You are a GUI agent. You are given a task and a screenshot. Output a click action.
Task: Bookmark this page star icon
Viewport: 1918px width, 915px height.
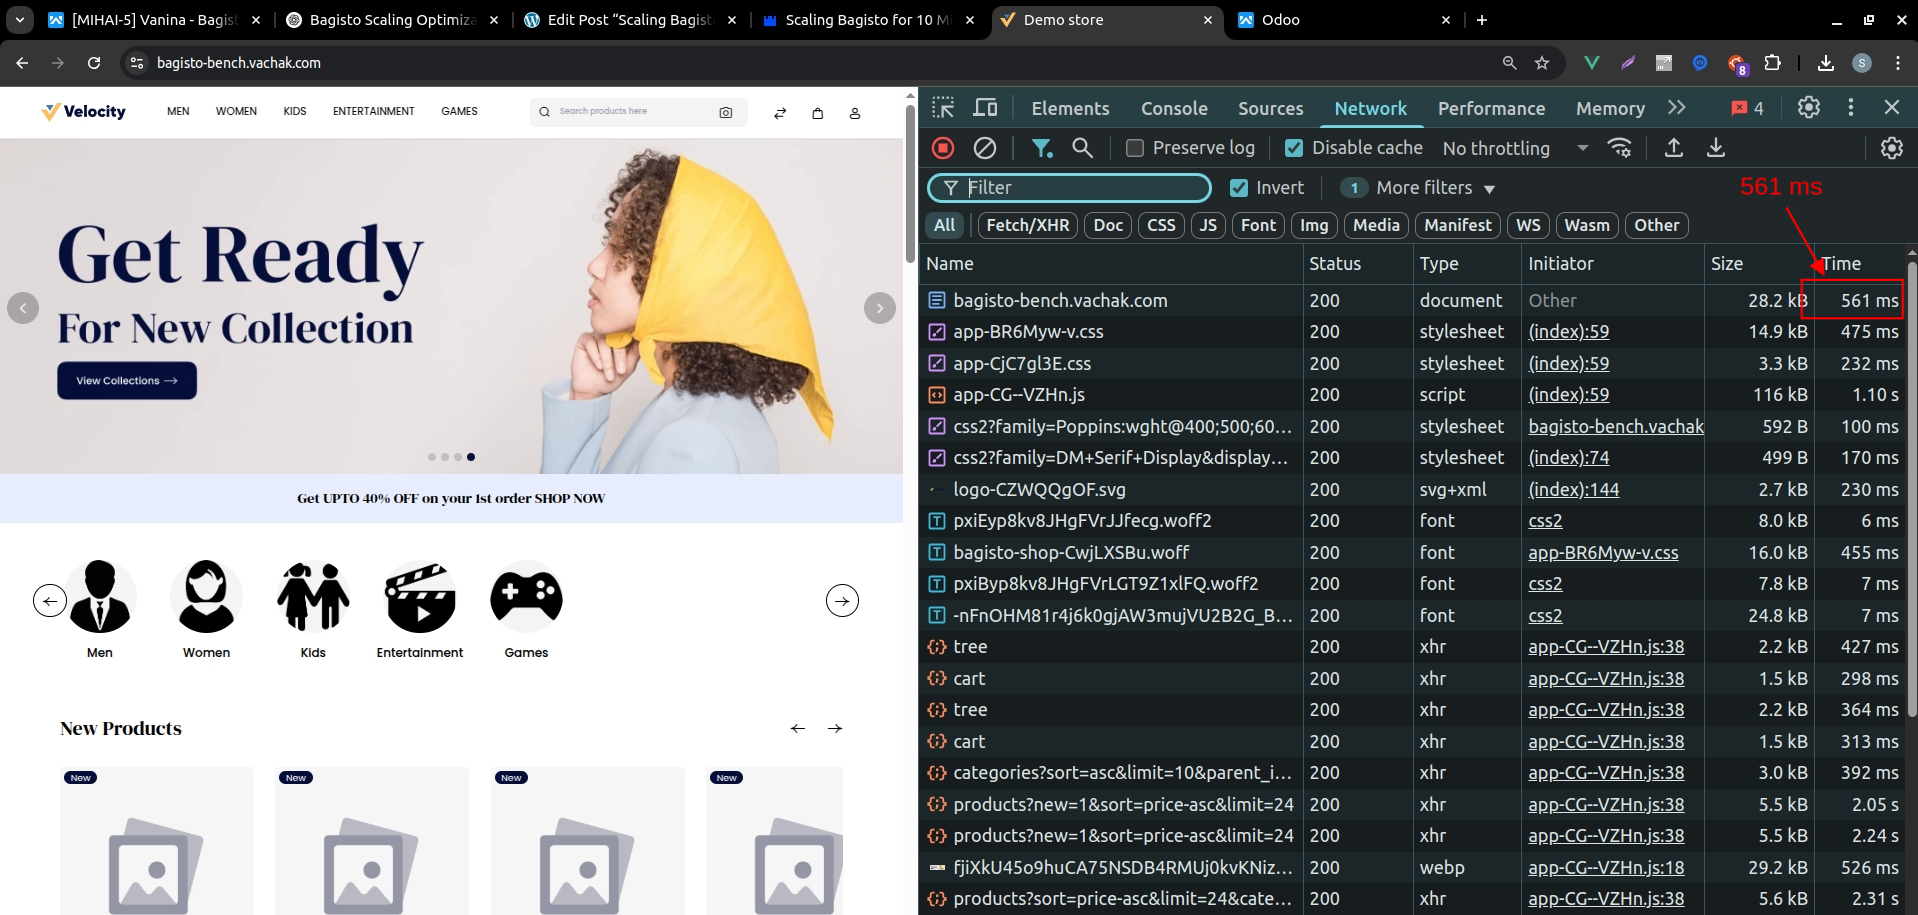pos(1542,63)
